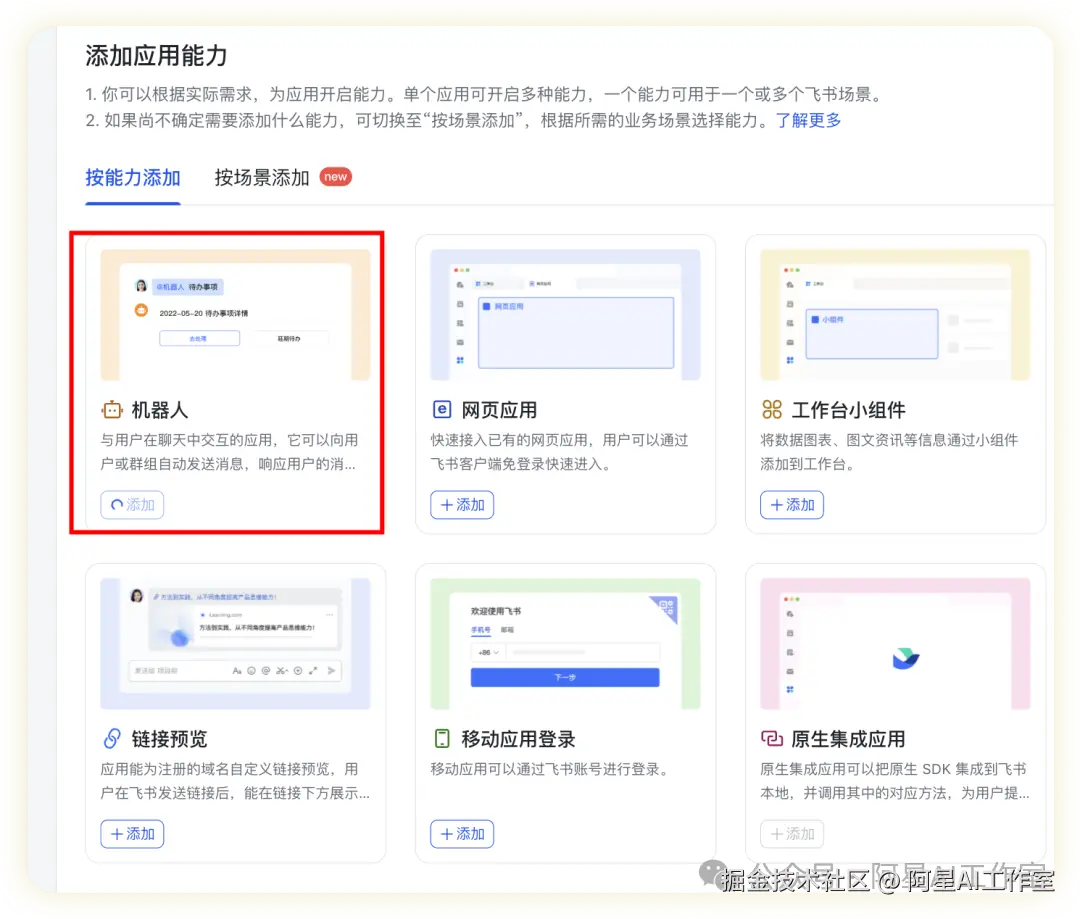Viewport: 1080px width, 919px height.
Task: Click +添加 on the 网页应用 card
Action: tap(461, 505)
